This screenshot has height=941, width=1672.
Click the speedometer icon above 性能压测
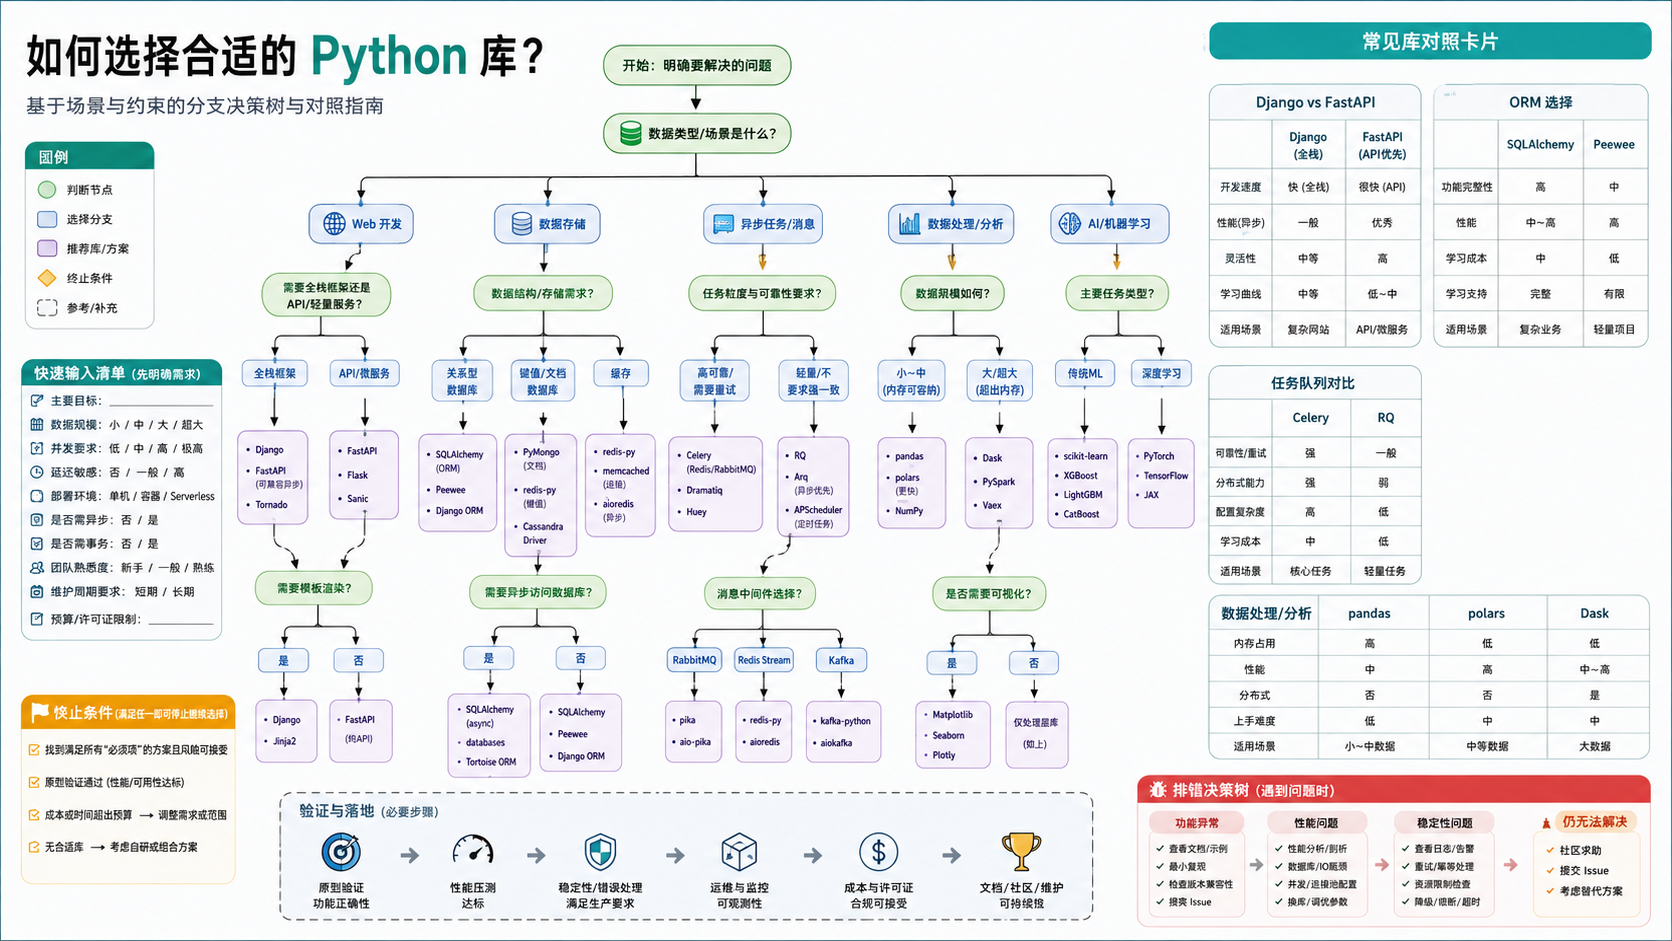tap(473, 851)
